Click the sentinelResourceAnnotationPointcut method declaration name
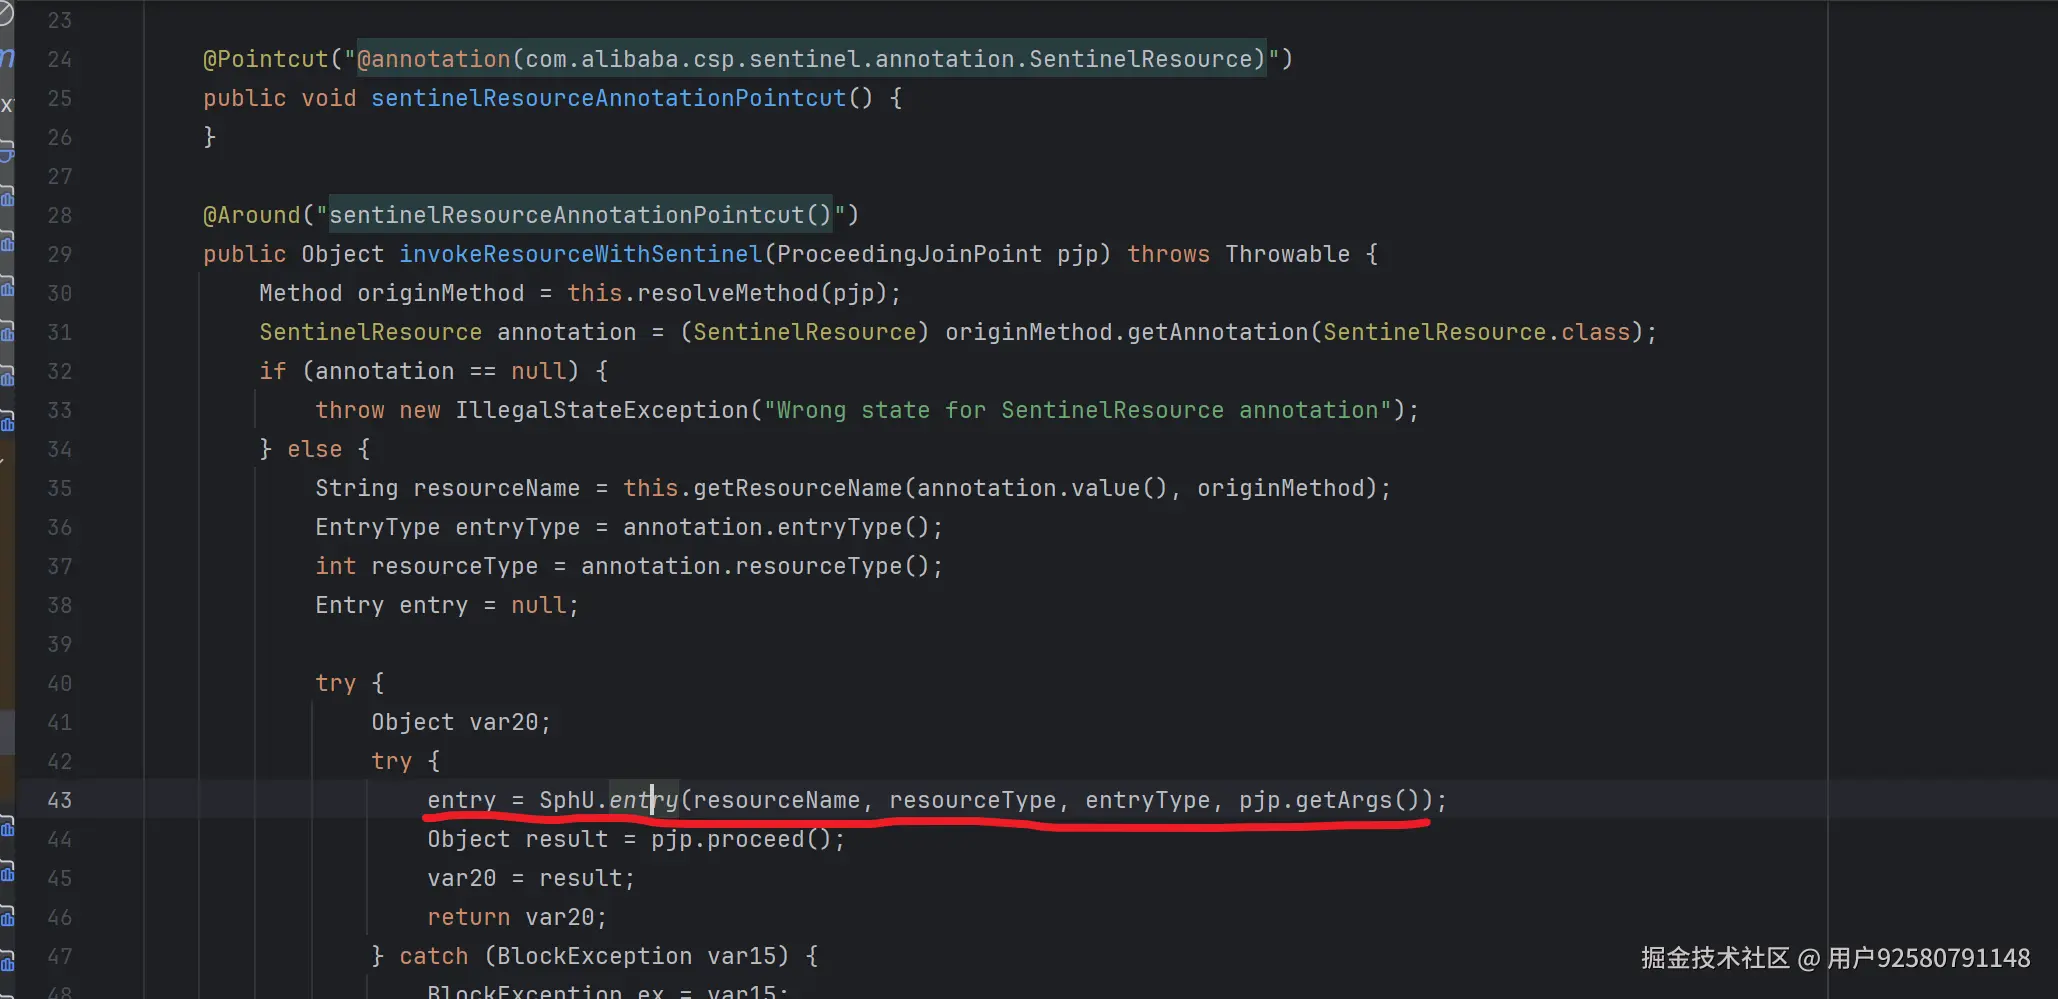The height and width of the screenshot is (999, 2058). click(x=609, y=98)
